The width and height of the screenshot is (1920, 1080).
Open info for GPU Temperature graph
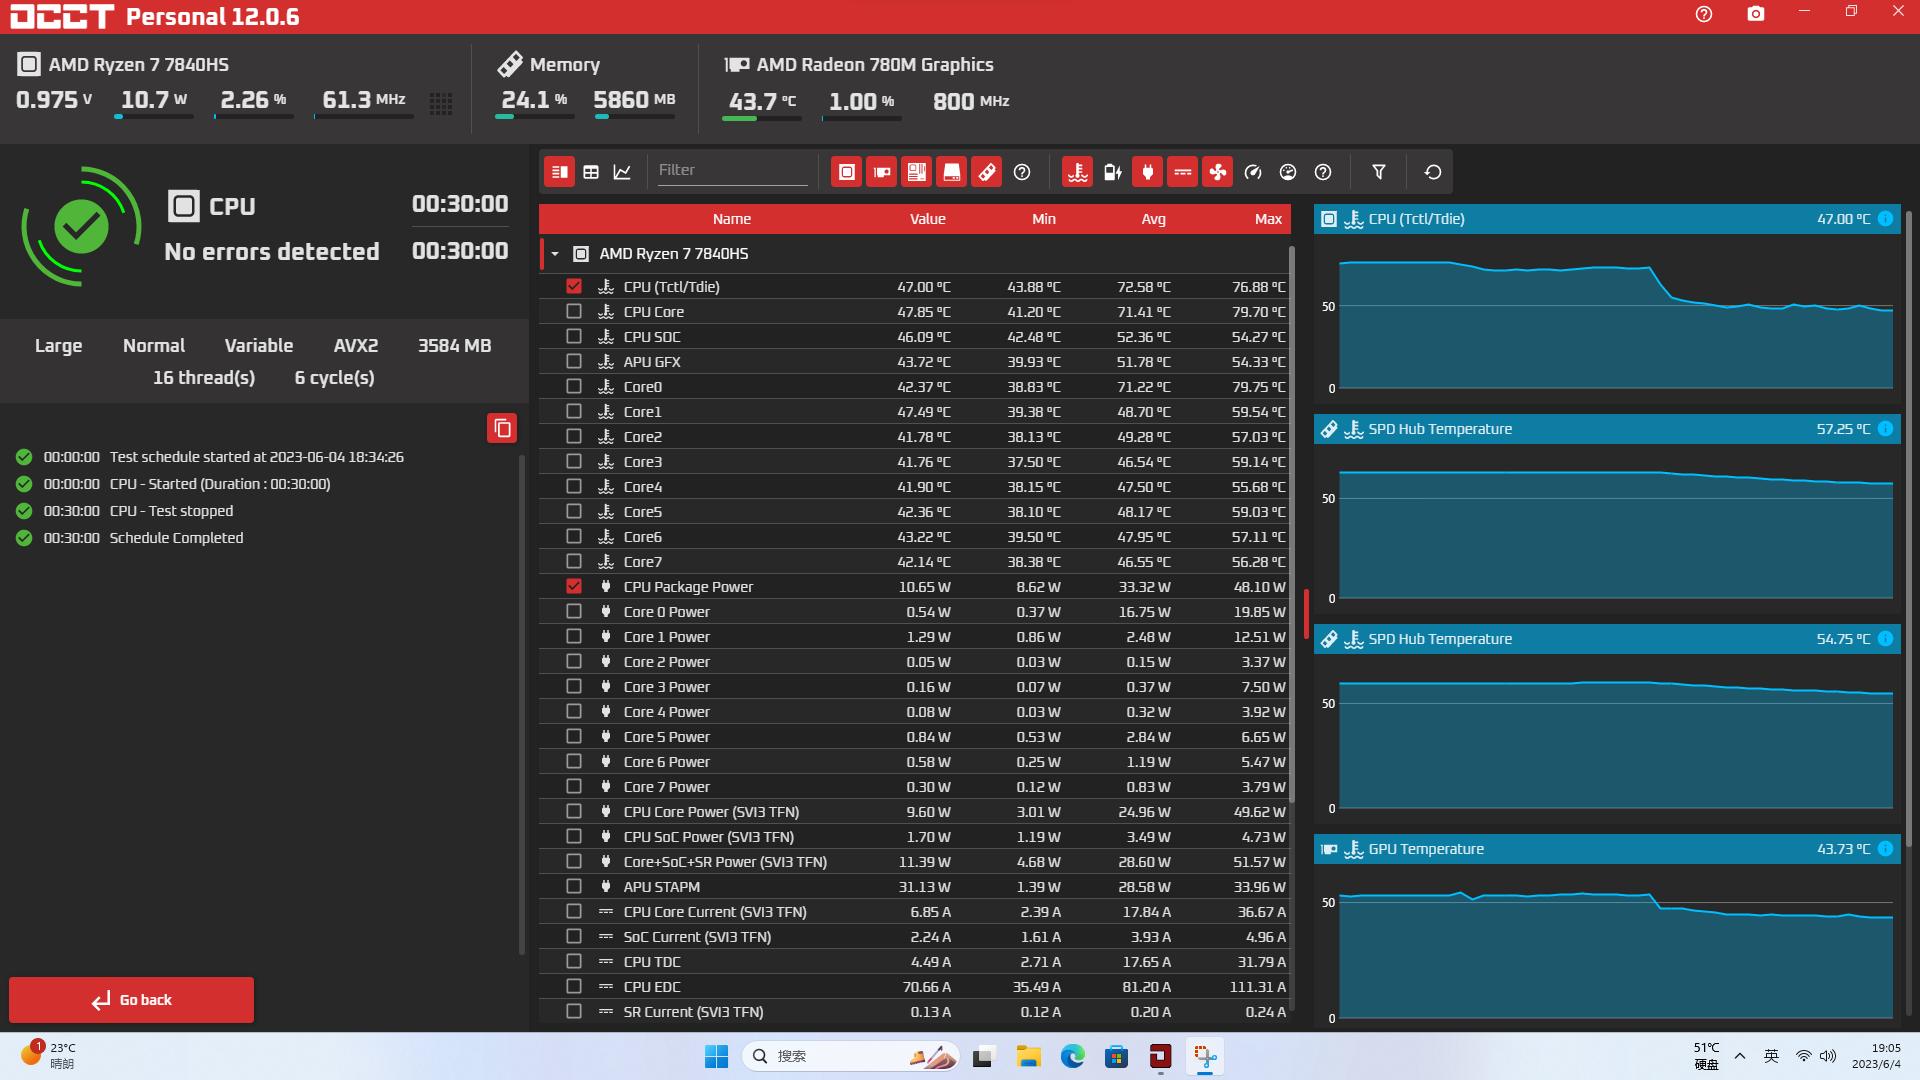pos(1885,849)
